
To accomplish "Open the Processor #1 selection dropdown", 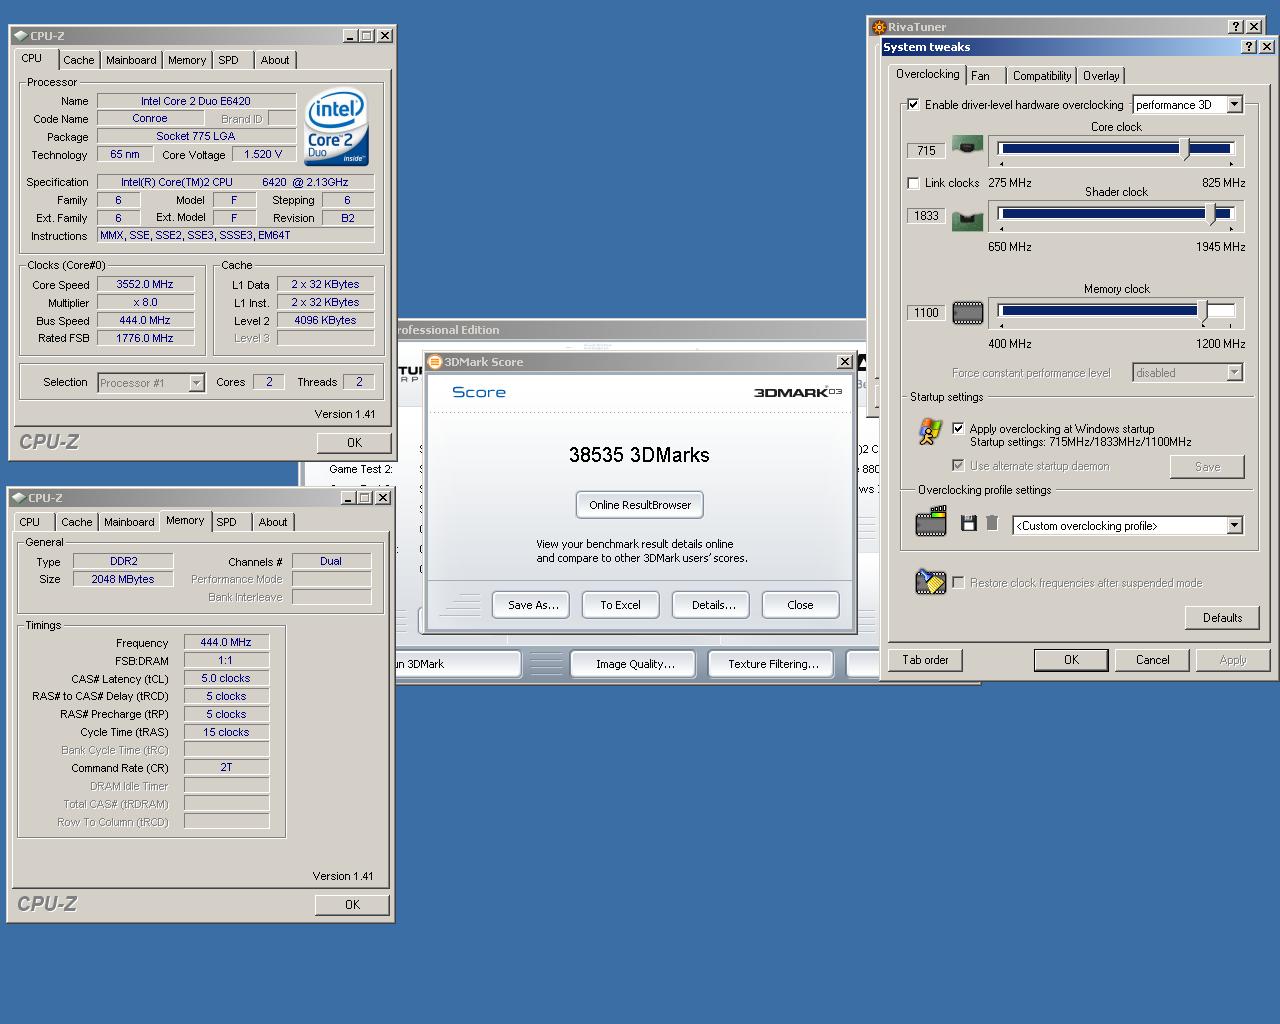I will pyautogui.click(x=196, y=382).
